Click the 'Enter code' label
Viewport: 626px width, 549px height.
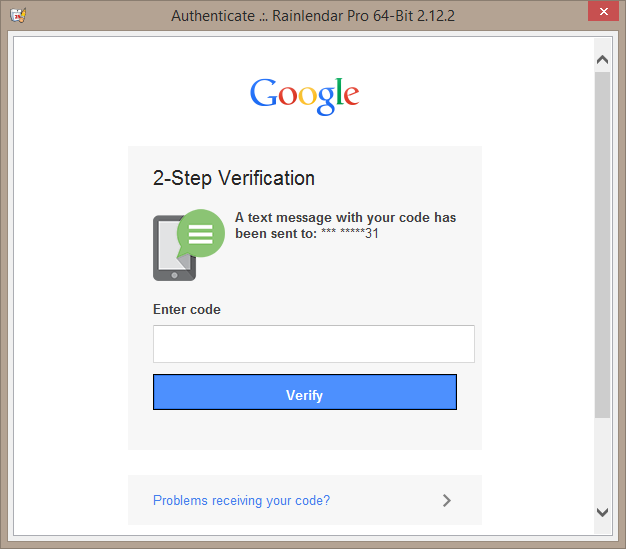pos(187,309)
